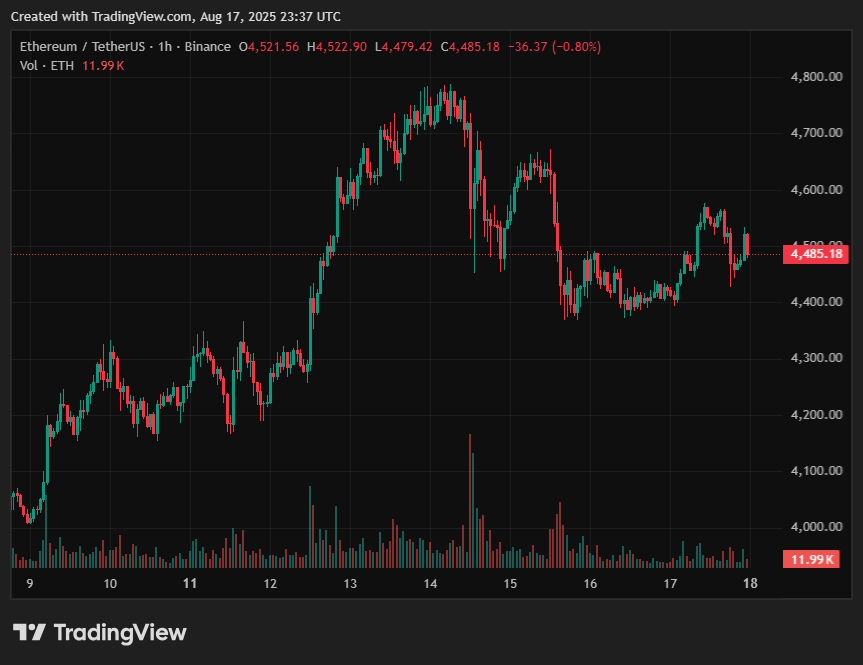The height and width of the screenshot is (665, 863).
Task: Click the low value L4,479.42
Action: click(403, 47)
